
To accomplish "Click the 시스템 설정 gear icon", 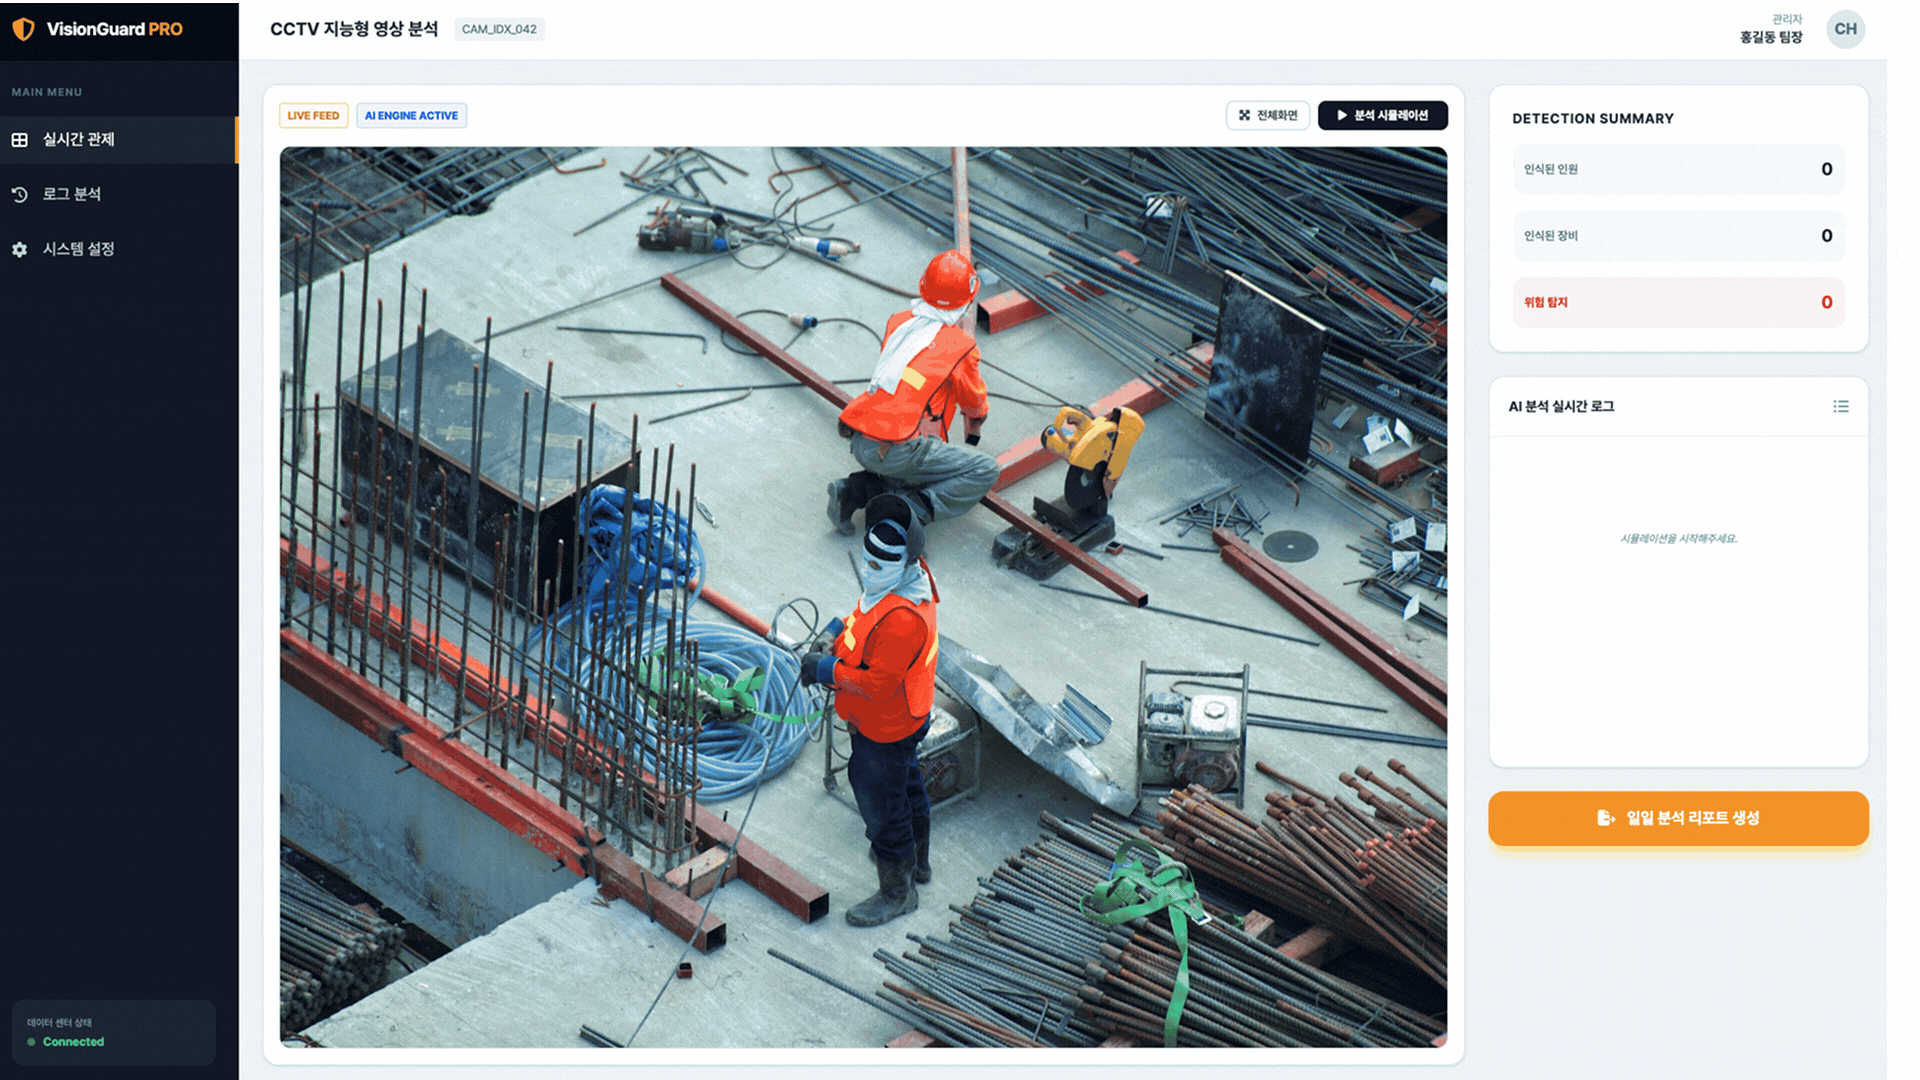I will 20,249.
